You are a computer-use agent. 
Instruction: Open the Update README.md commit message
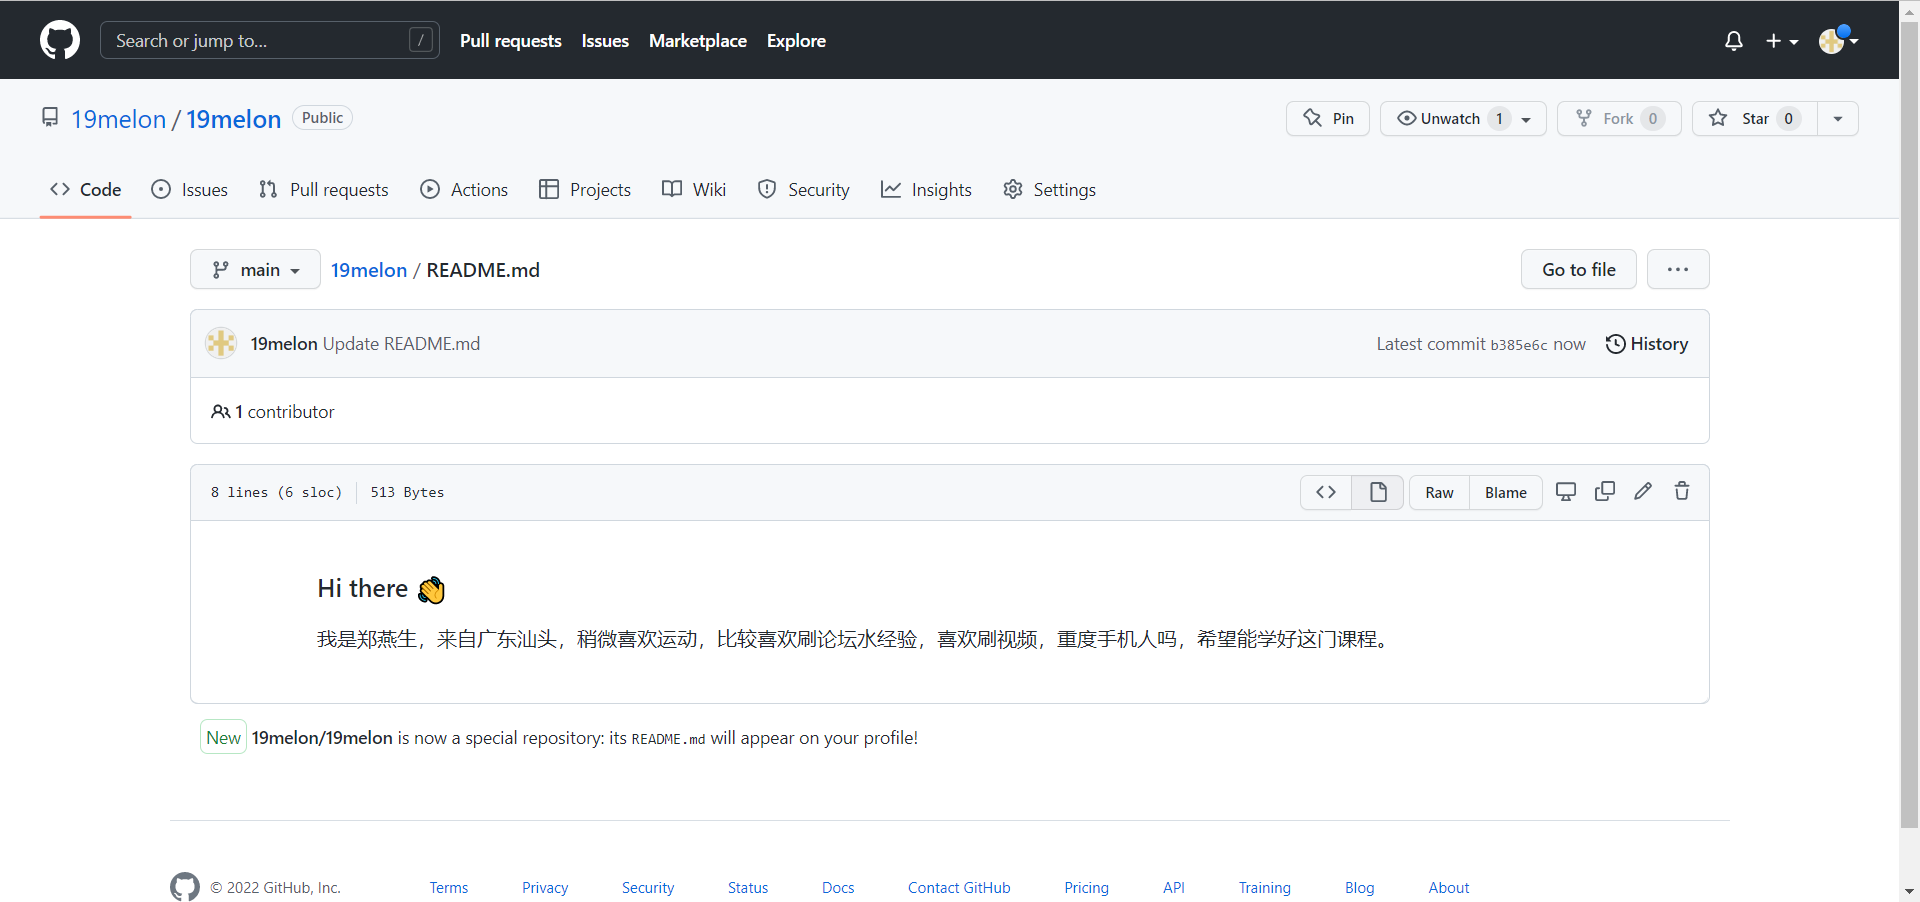401,344
